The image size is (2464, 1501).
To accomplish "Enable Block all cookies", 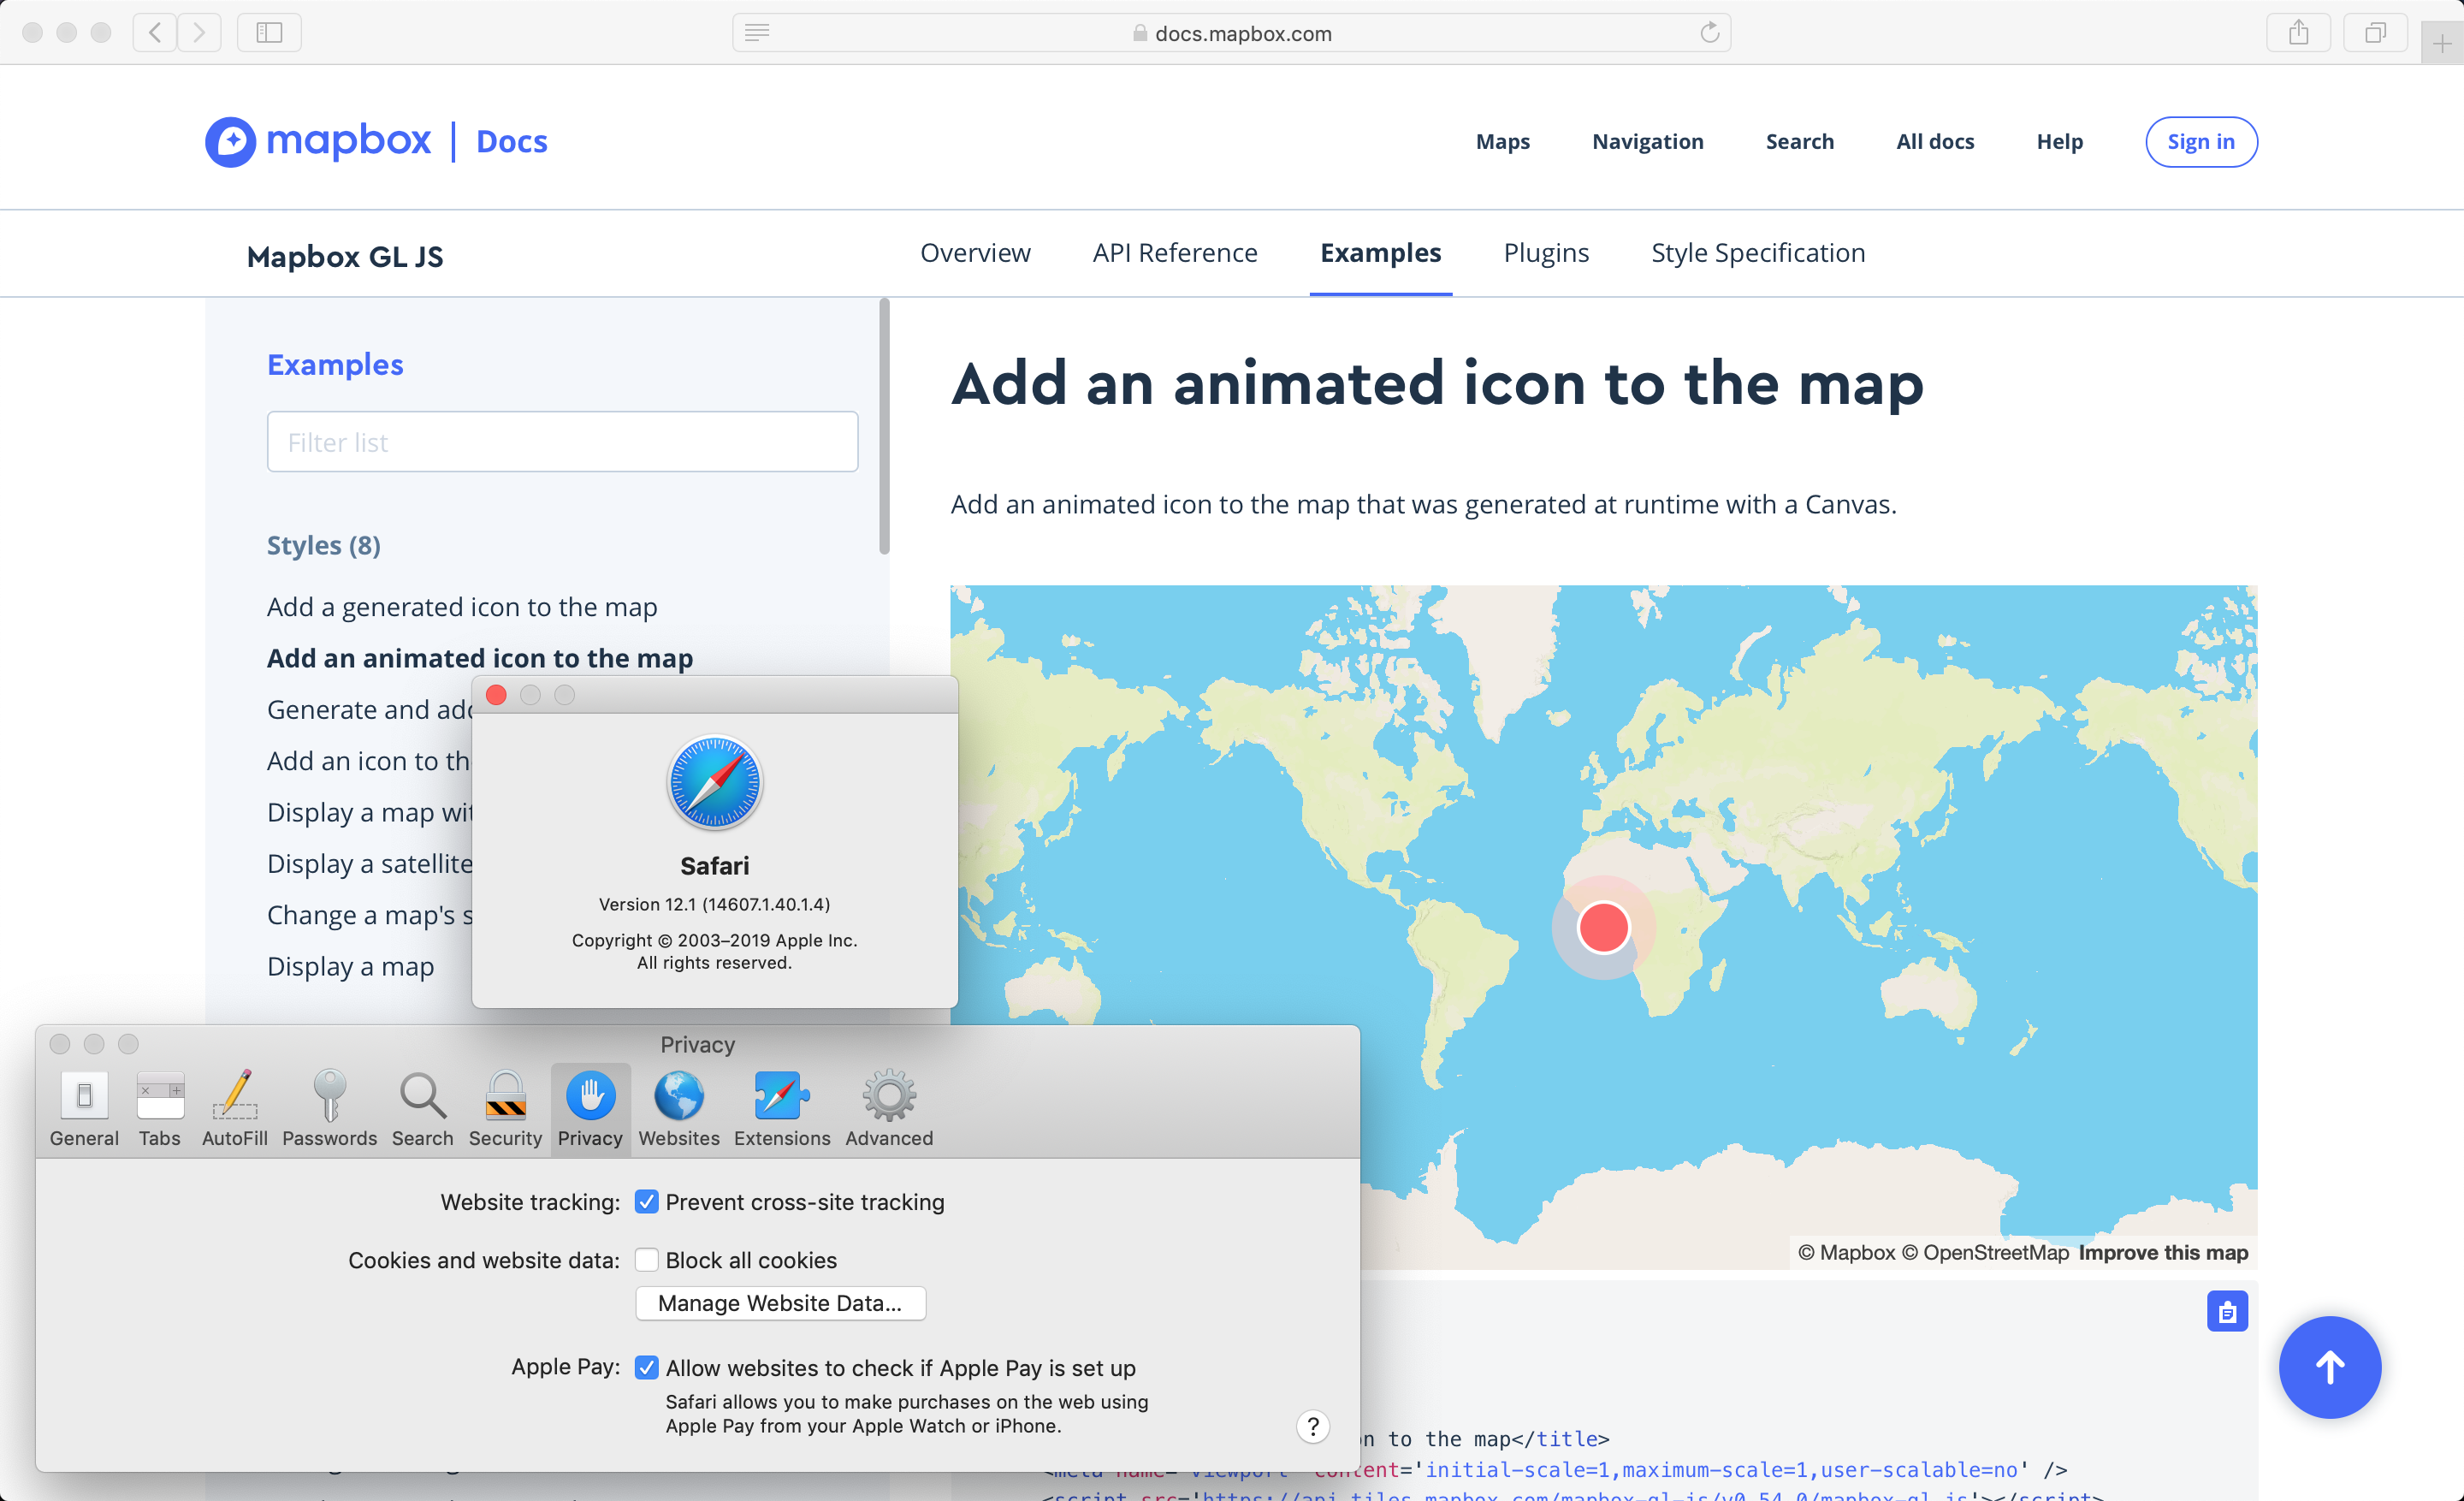I will [x=647, y=1259].
